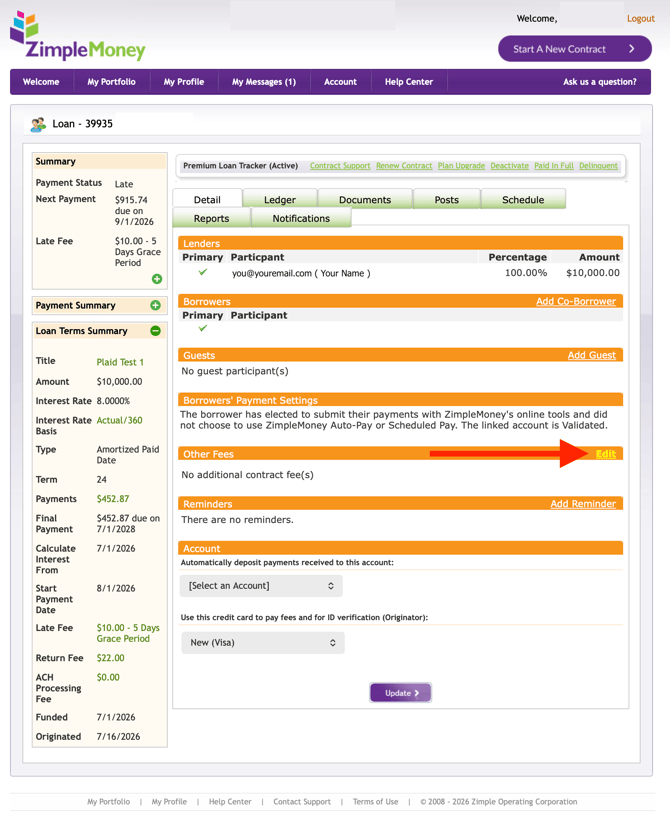The image size is (670, 823).
Task: Click the Delinquent link
Action: 598,165
